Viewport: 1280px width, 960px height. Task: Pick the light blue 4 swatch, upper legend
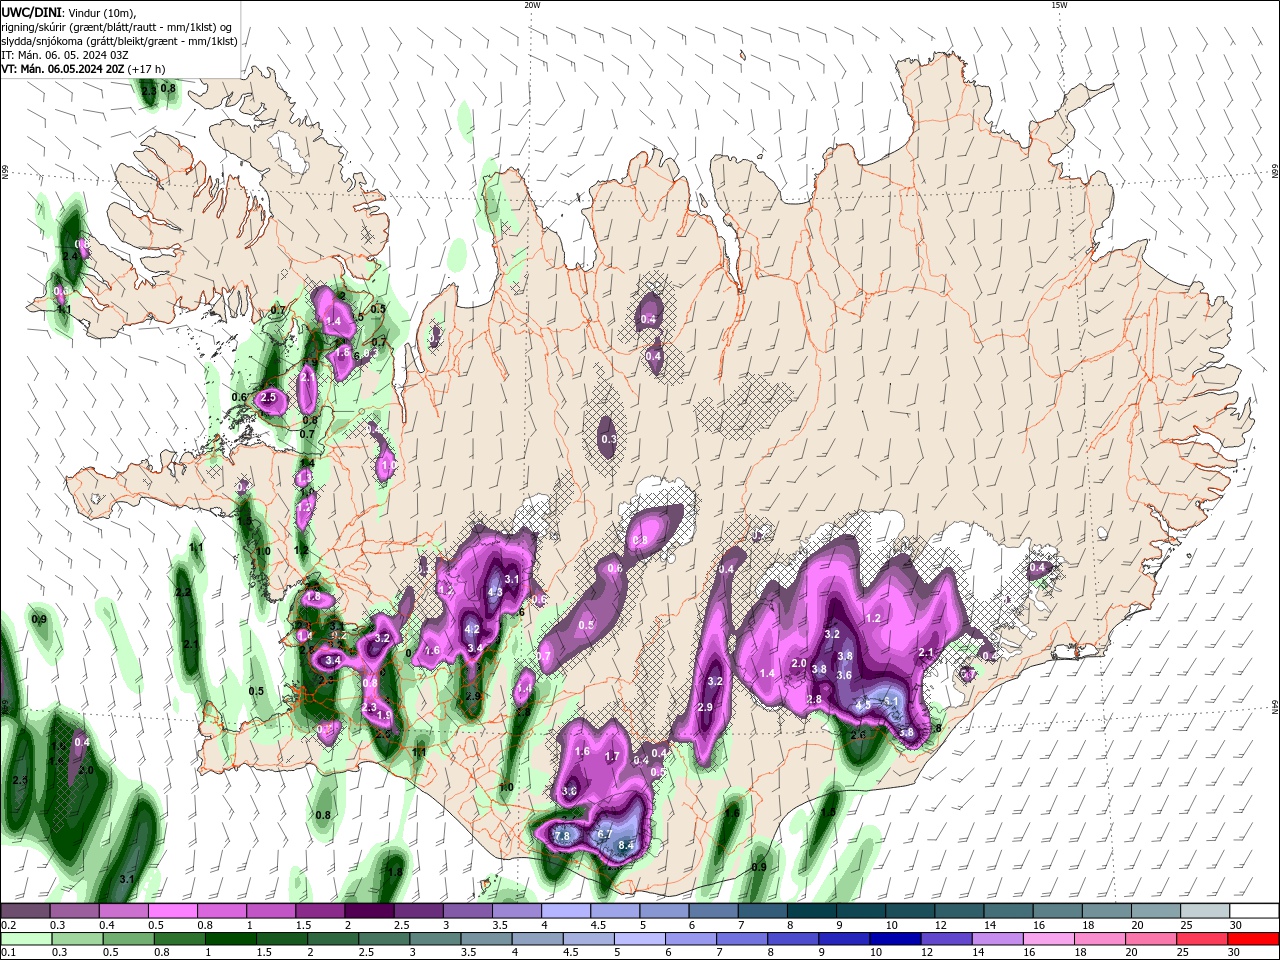(566, 911)
